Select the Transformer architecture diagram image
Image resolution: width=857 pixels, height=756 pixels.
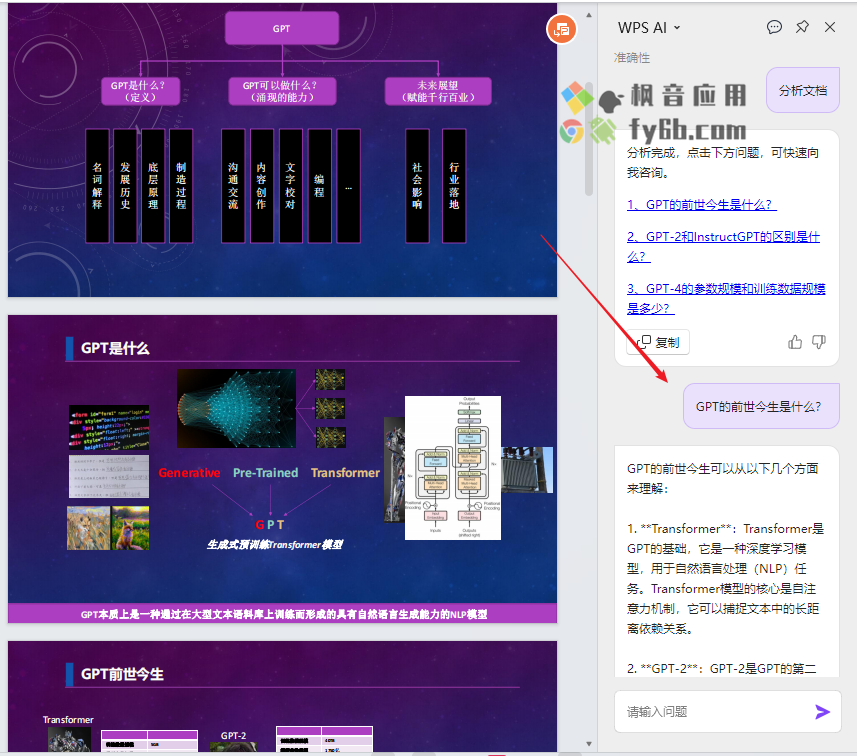coord(453,468)
